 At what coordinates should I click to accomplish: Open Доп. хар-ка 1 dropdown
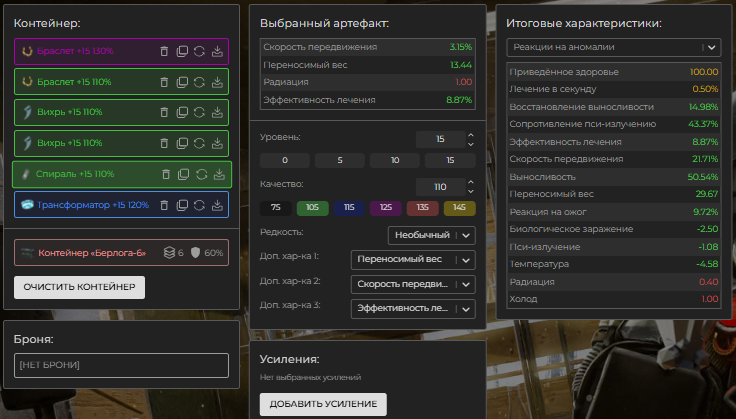click(x=413, y=260)
